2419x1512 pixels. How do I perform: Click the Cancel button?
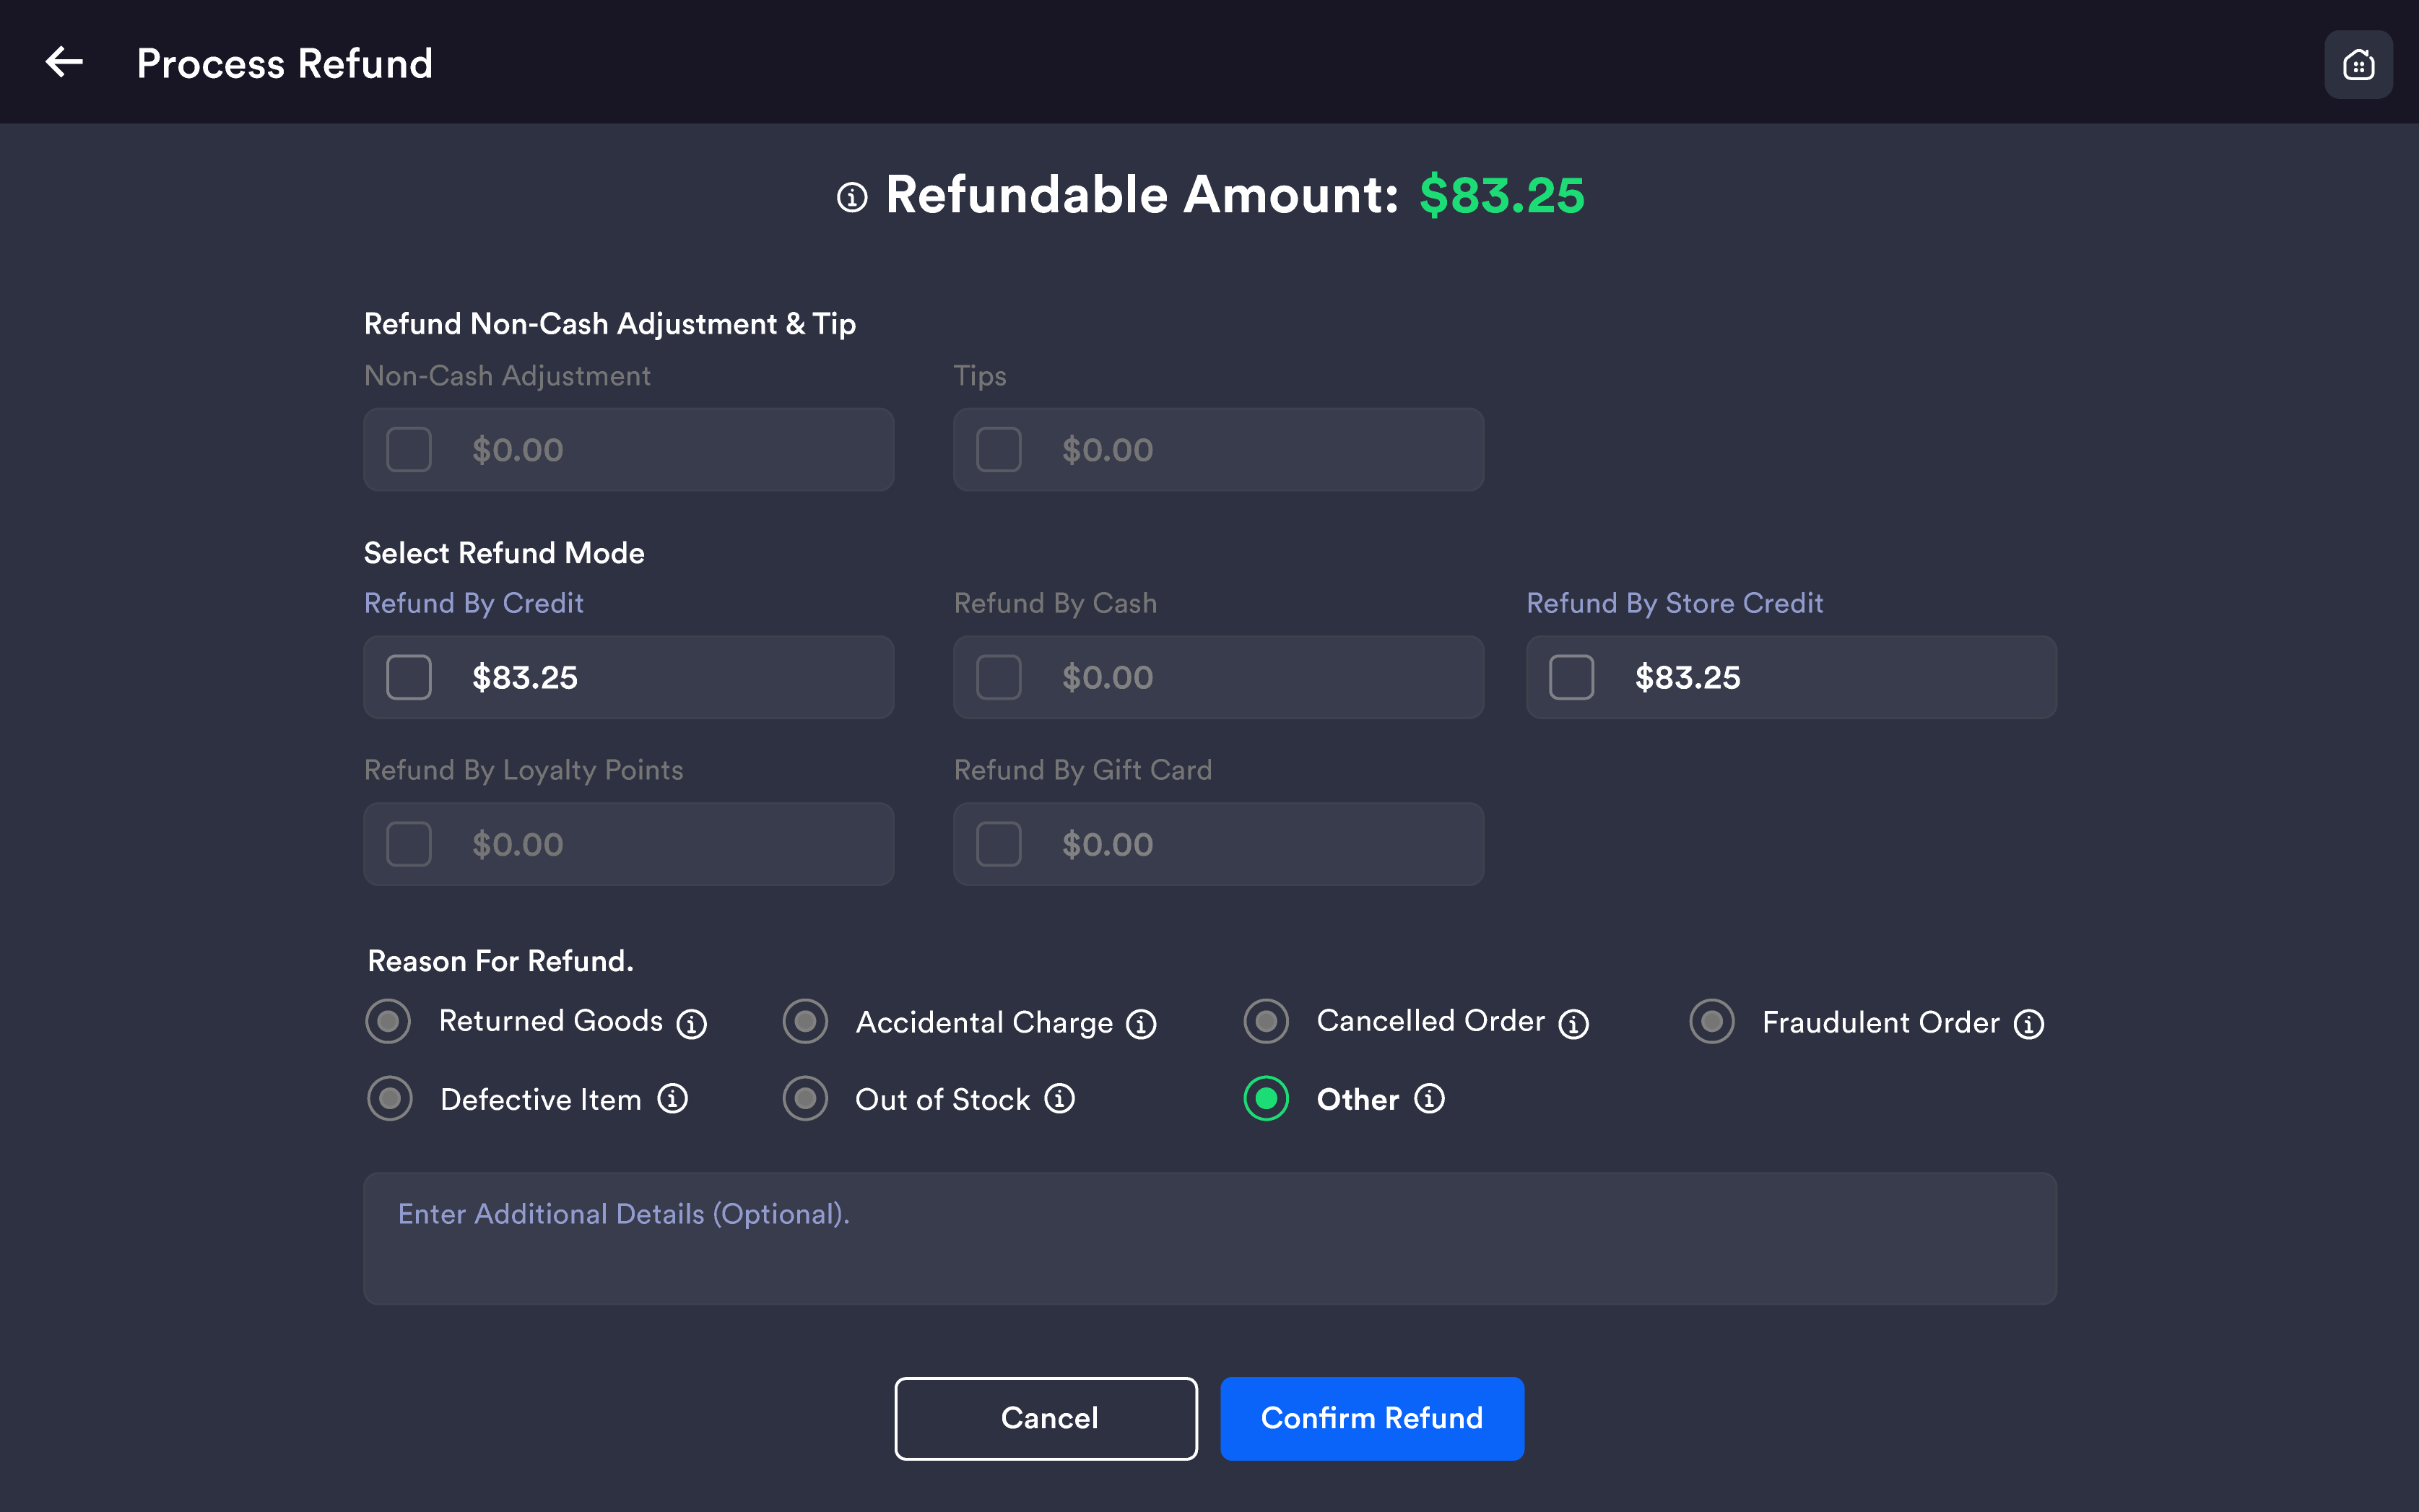[x=1046, y=1418]
